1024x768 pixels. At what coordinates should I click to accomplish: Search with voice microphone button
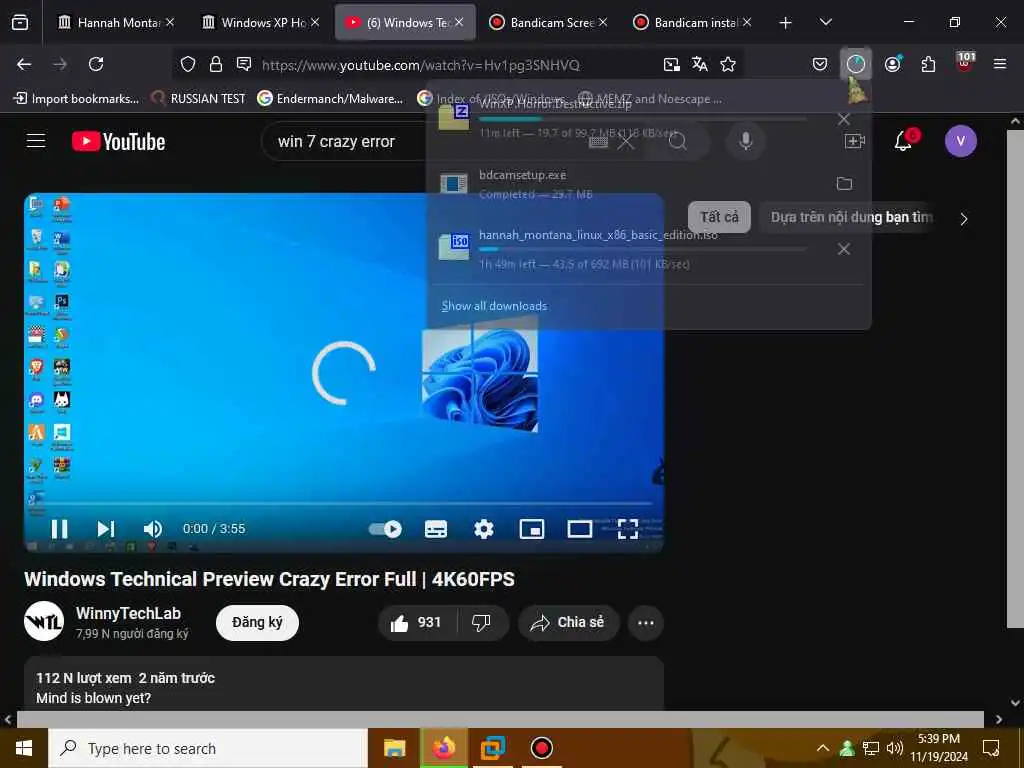pos(746,140)
